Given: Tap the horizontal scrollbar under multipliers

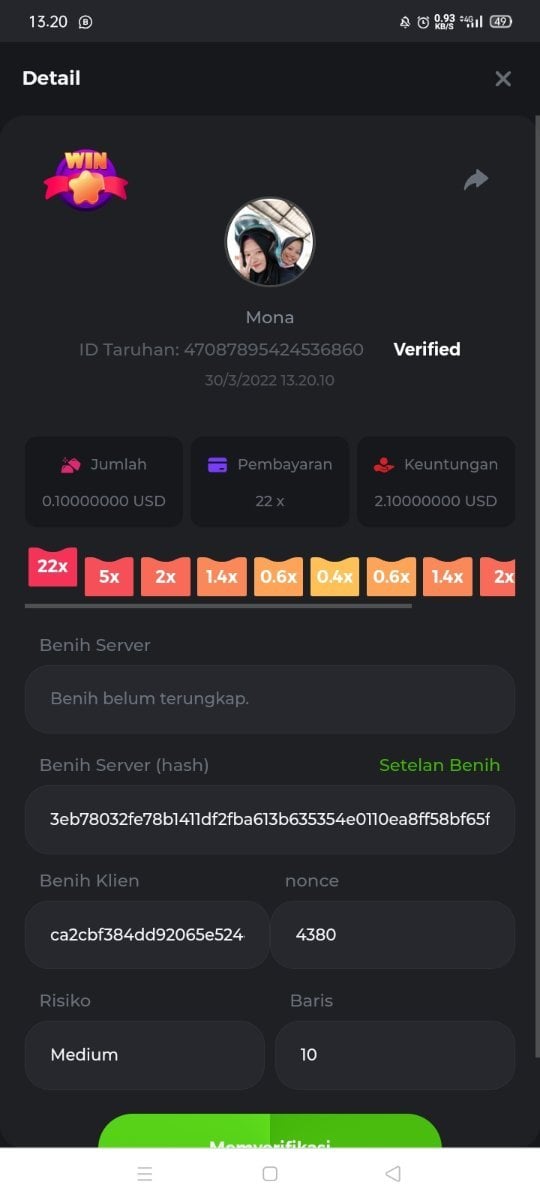Looking at the screenshot, I should (x=218, y=605).
